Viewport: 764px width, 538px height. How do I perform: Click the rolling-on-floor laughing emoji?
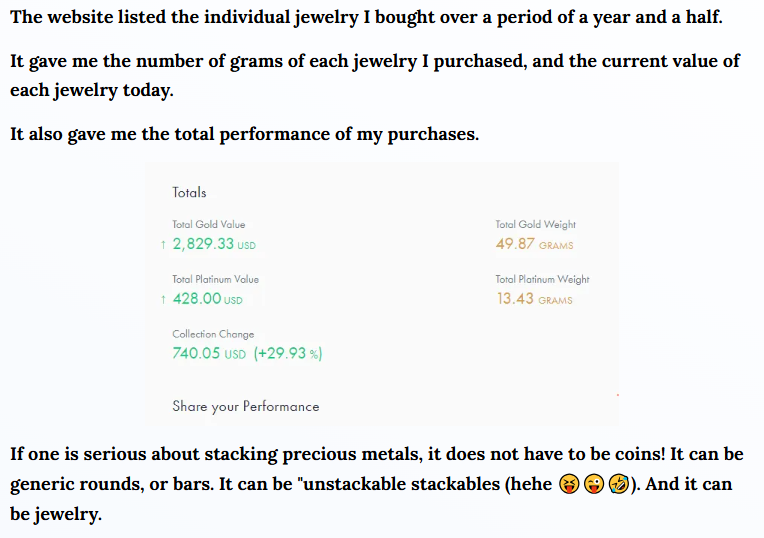tap(619, 484)
